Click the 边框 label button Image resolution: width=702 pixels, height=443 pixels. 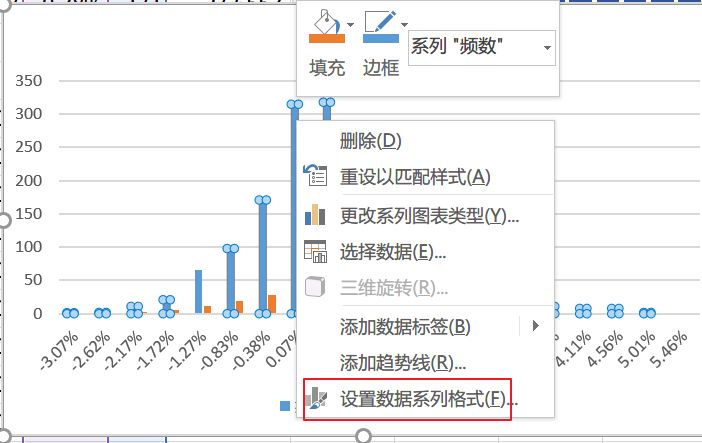380,68
